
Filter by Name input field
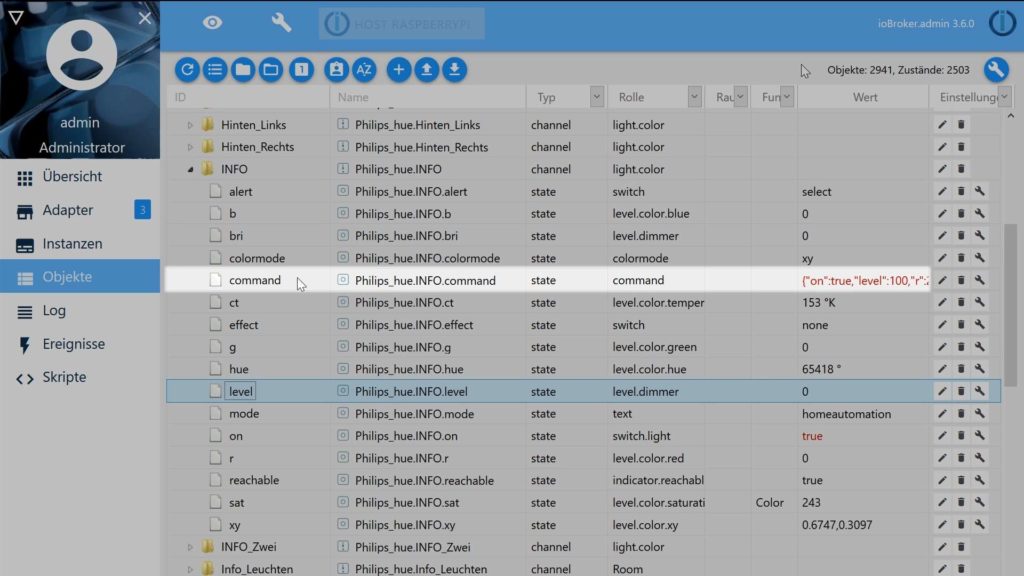428,97
